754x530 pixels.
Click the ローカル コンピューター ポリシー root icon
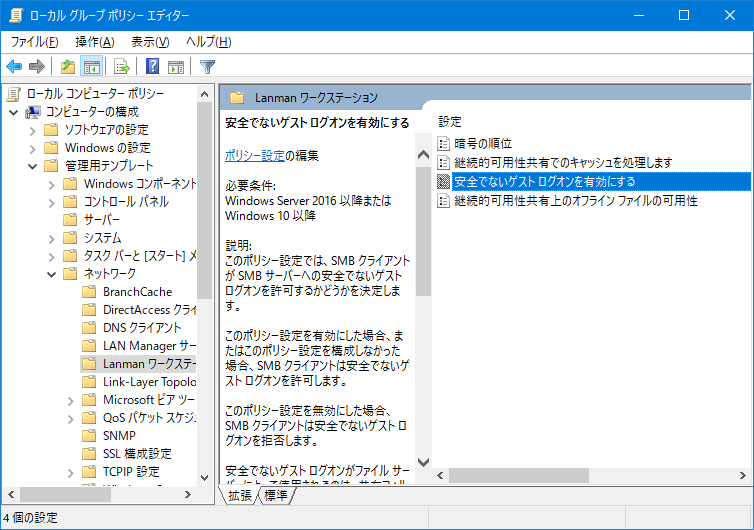point(14,94)
